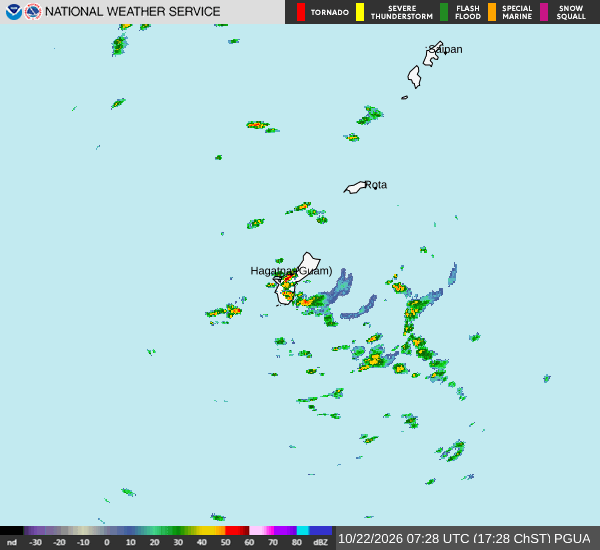
Task: Click the Tinian island outline south of Saipan
Action: click(x=414, y=77)
